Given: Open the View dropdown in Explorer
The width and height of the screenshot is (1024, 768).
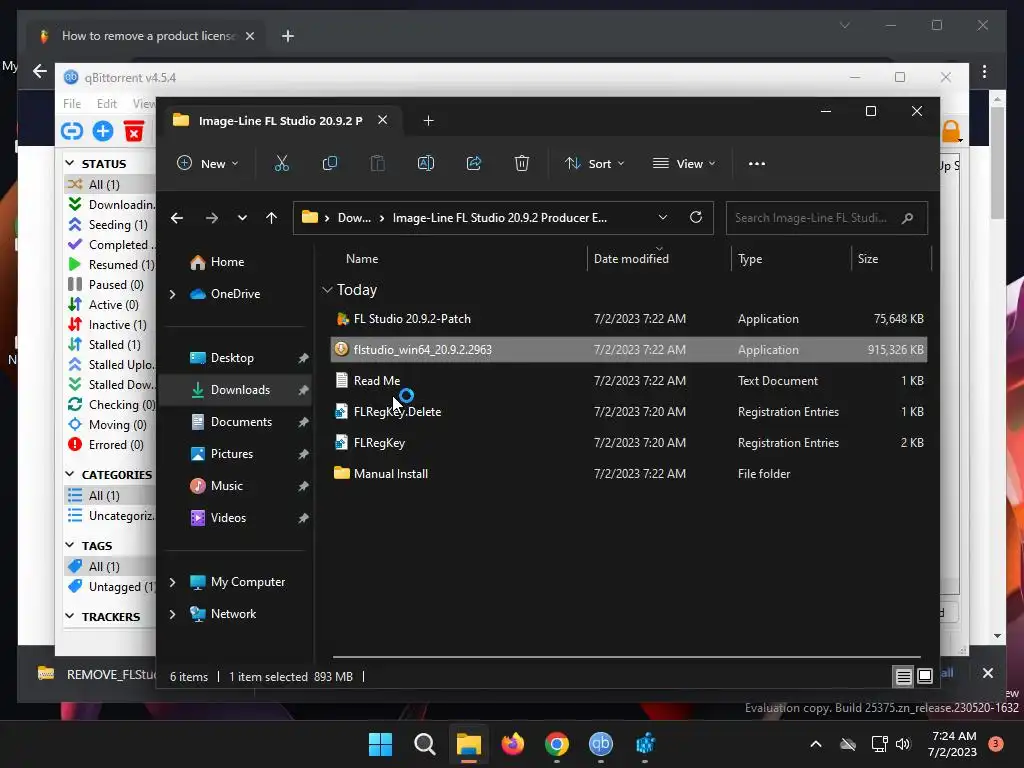Looking at the screenshot, I should [x=684, y=163].
